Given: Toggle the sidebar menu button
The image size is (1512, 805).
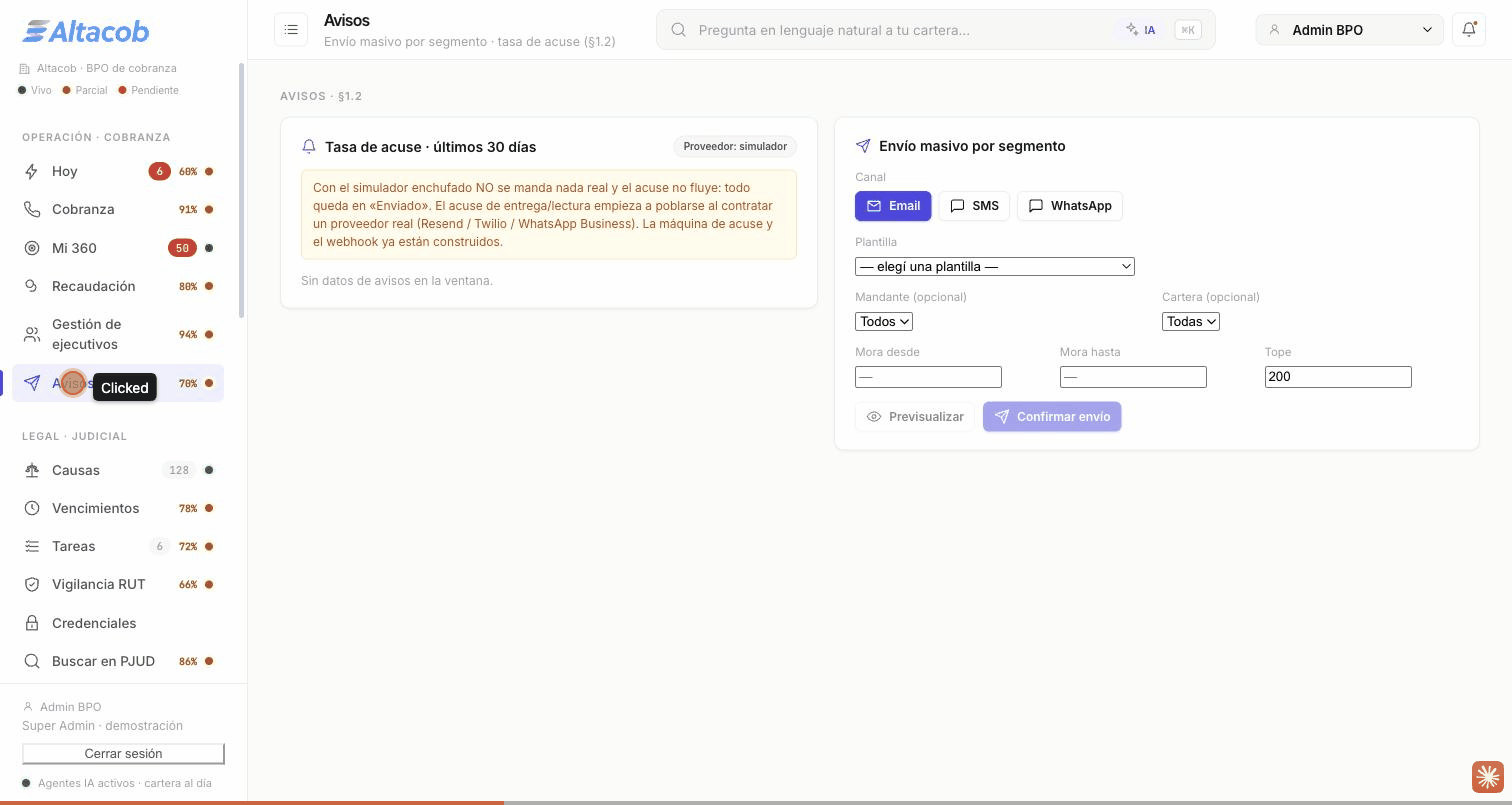Looking at the screenshot, I should click(x=291, y=30).
